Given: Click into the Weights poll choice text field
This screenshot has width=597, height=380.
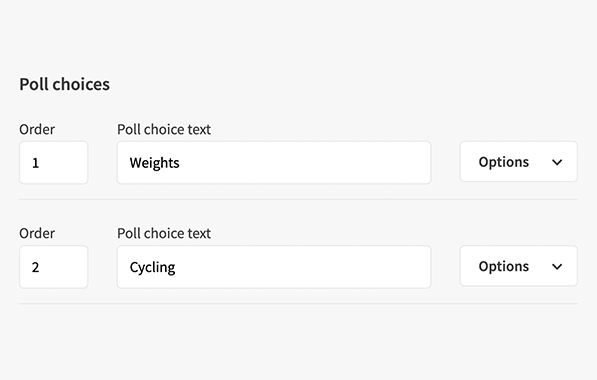Looking at the screenshot, I should click(x=274, y=163).
